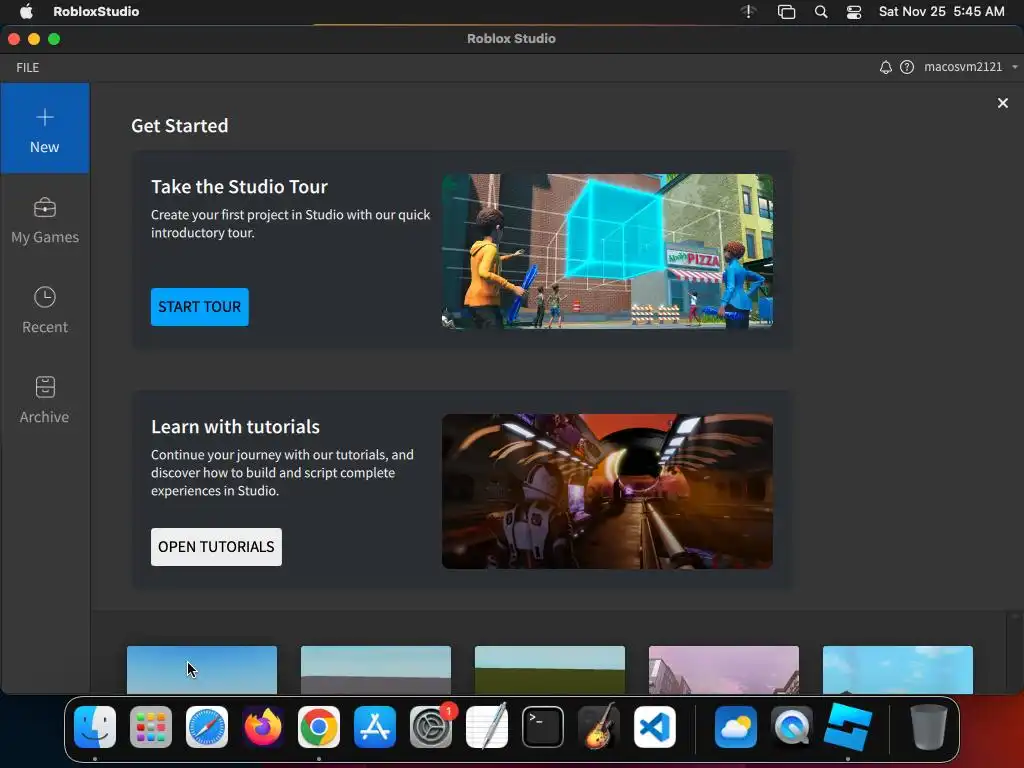The image size is (1024, 768).
Task: Open TextEdit from the Dock
Action: point(487,726)
